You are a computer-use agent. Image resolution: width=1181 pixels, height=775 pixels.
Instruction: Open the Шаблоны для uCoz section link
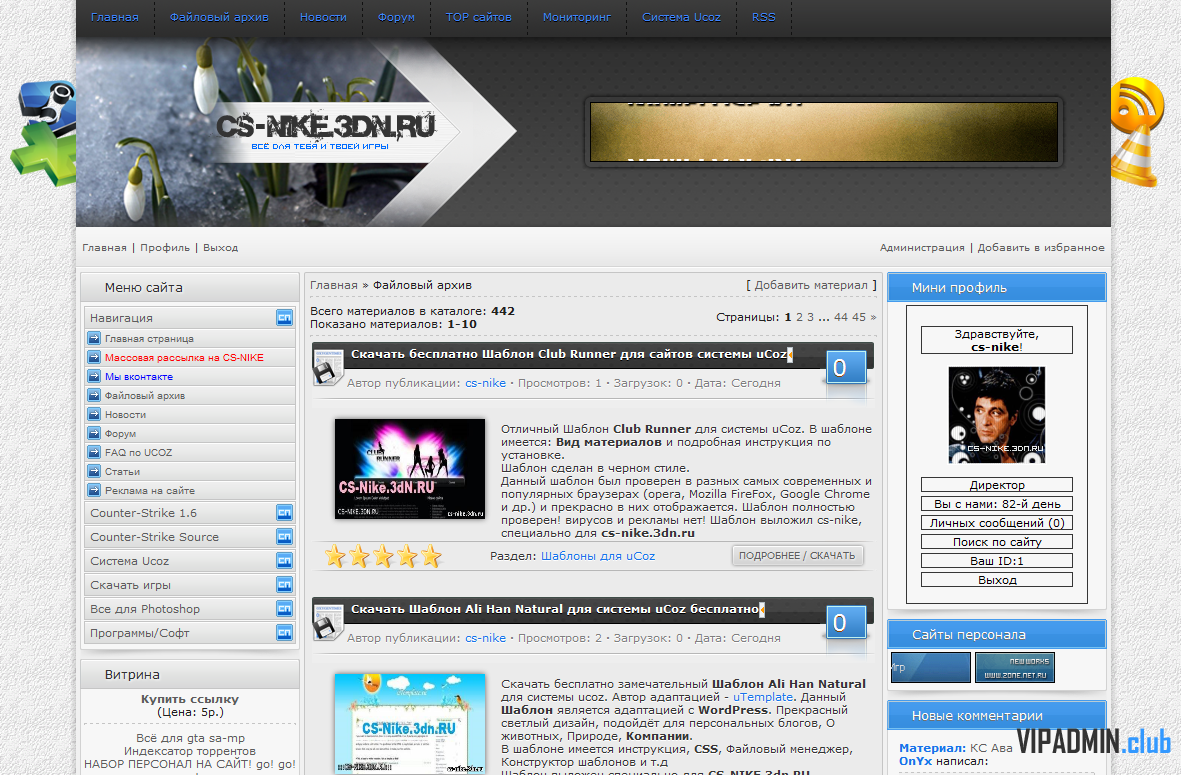click(x=598, y=557)
